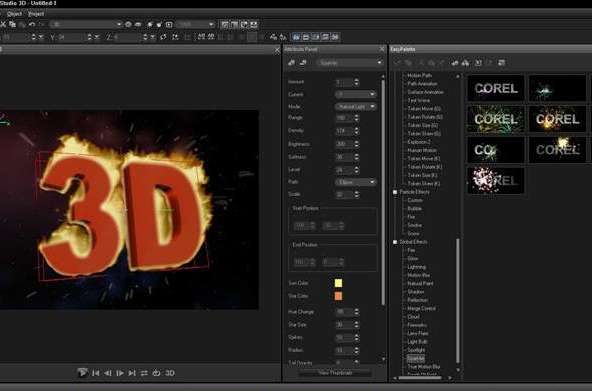Select Reflection in the tree
This screenshot has height=391, width=592.
[x=418, y=300]
